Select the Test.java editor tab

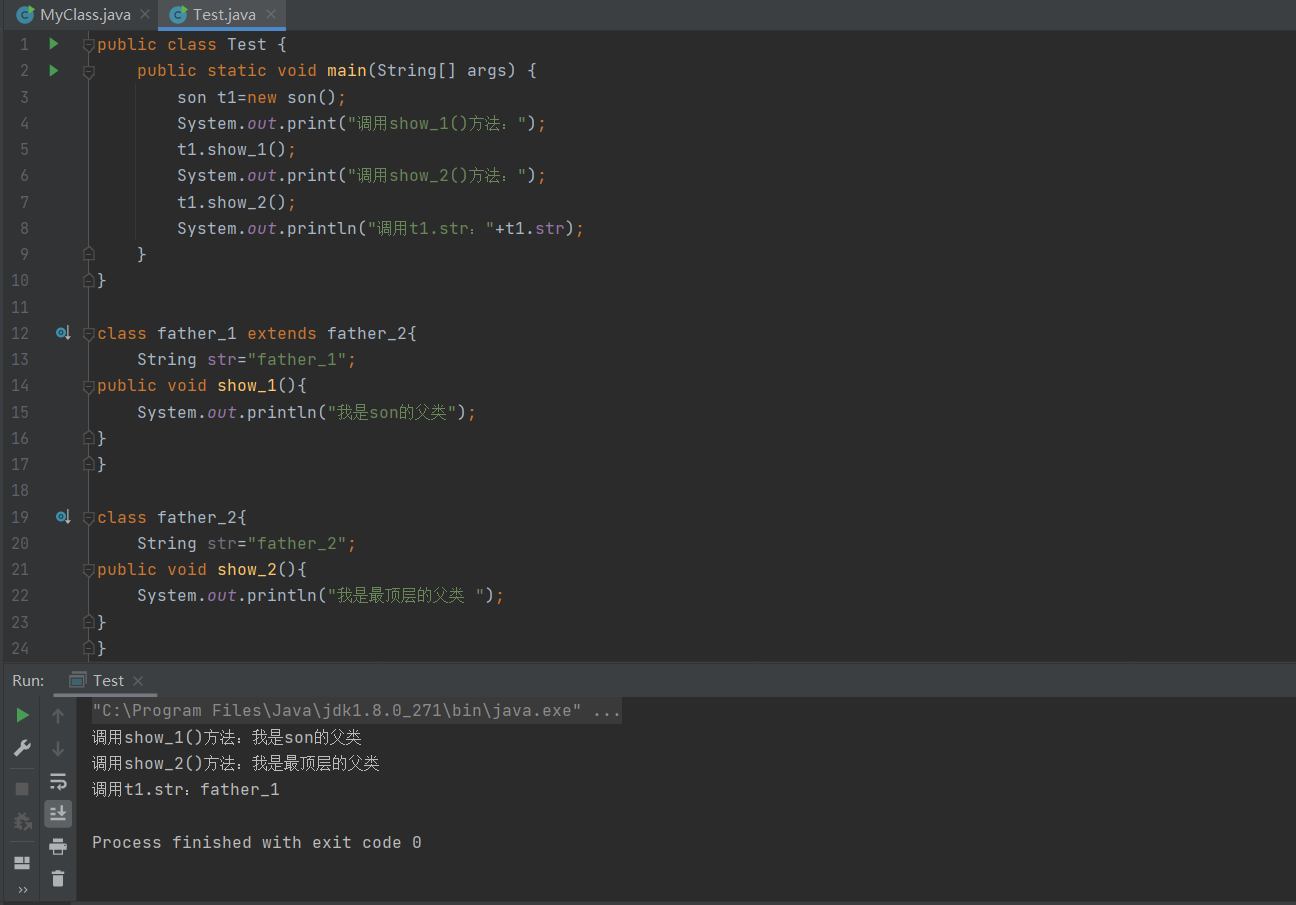(x=224, y=15)
